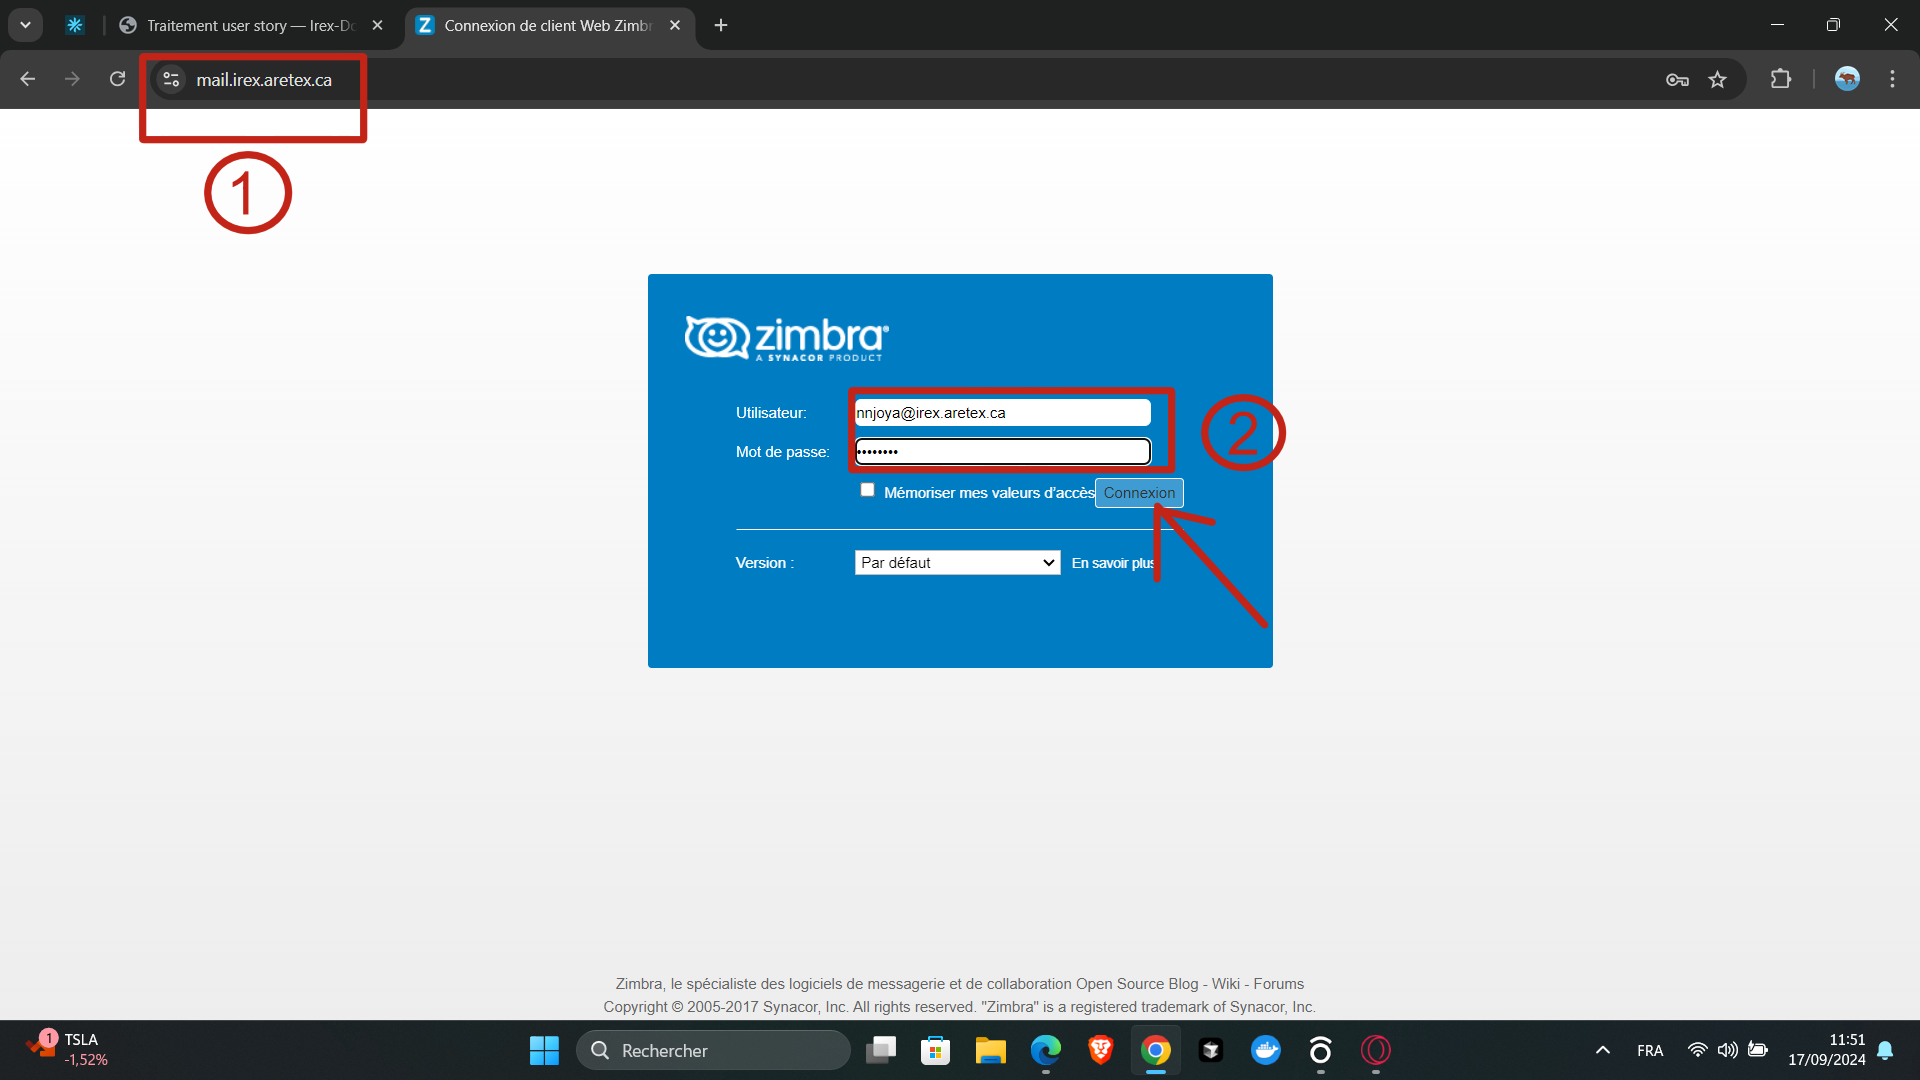
Task: Click the Chrome taskbar icon
Action: [1156, 1050]
